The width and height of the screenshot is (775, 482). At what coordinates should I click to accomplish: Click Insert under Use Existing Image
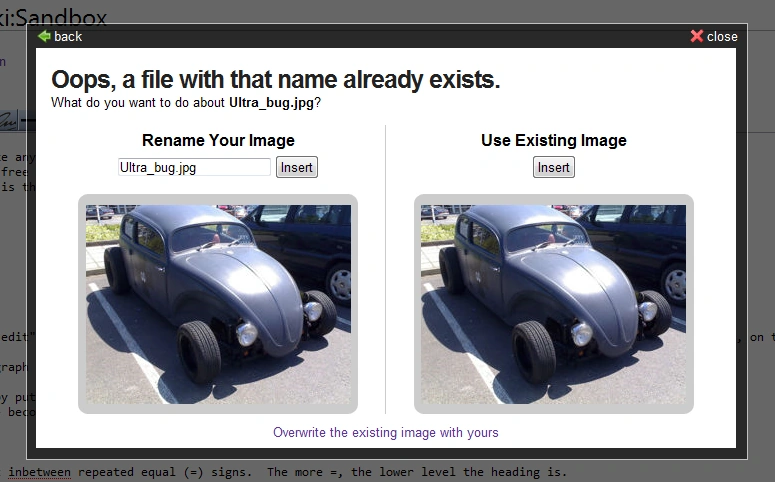click(x=554, y=168)
